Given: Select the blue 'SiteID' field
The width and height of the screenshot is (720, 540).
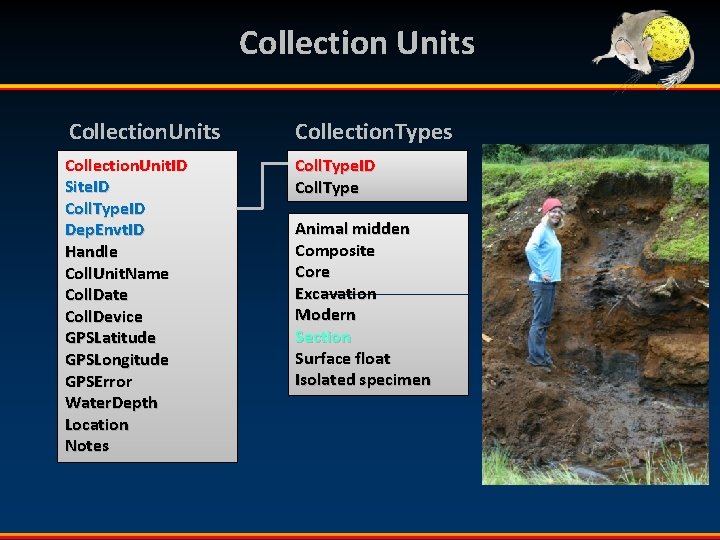Looking at the screenshot, I should point(87,186).
